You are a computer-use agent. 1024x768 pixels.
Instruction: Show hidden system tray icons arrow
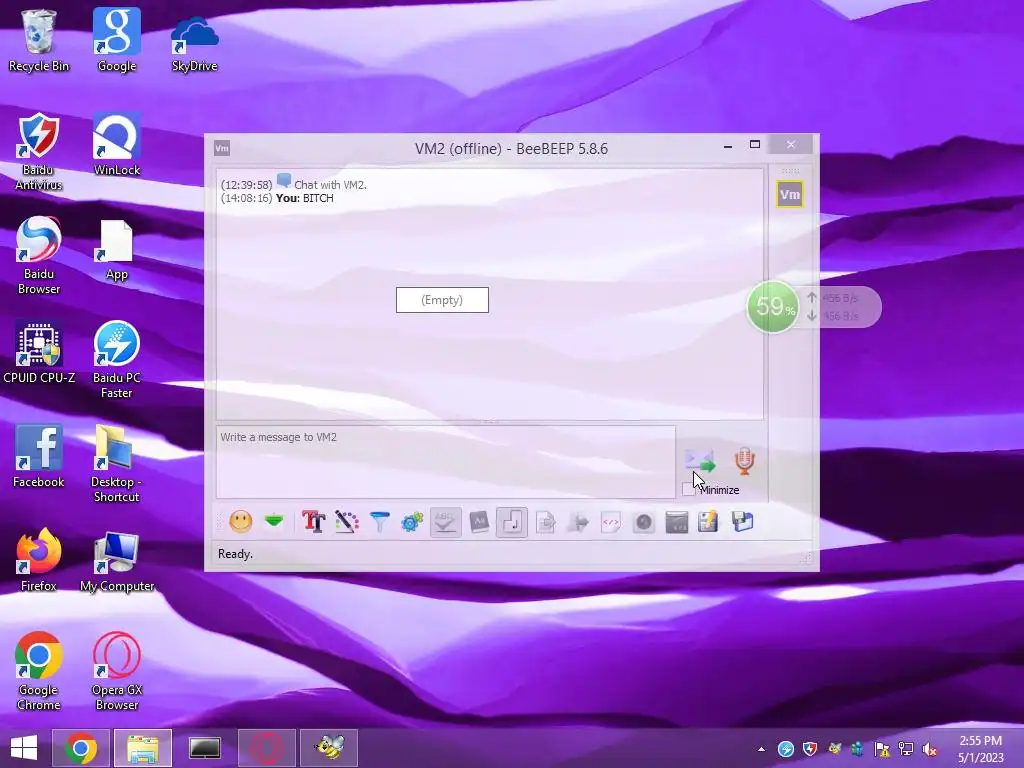tap(761, 749)
